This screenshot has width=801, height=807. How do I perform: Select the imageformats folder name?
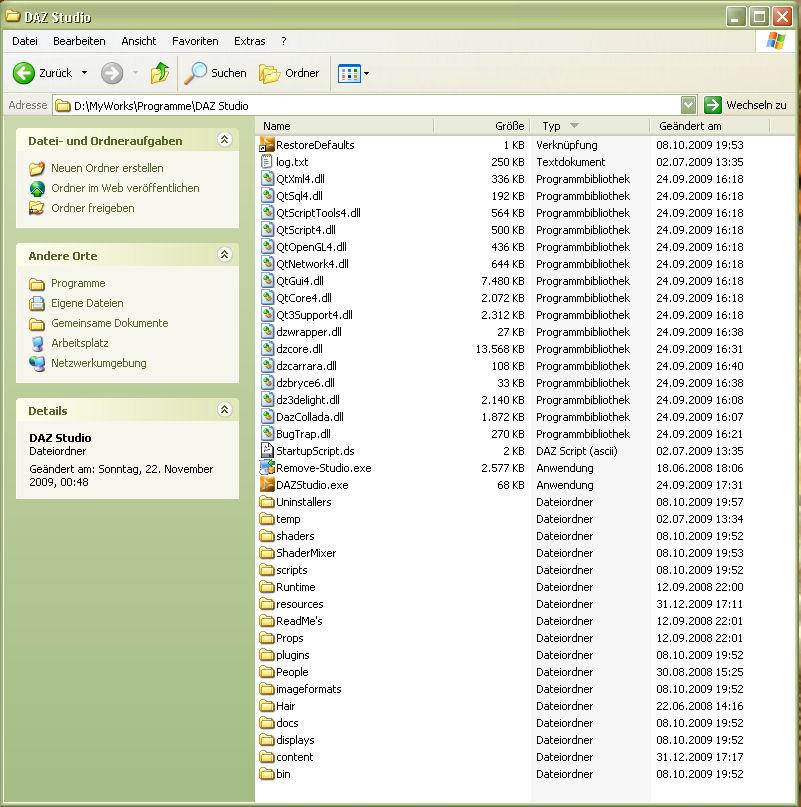308,689
